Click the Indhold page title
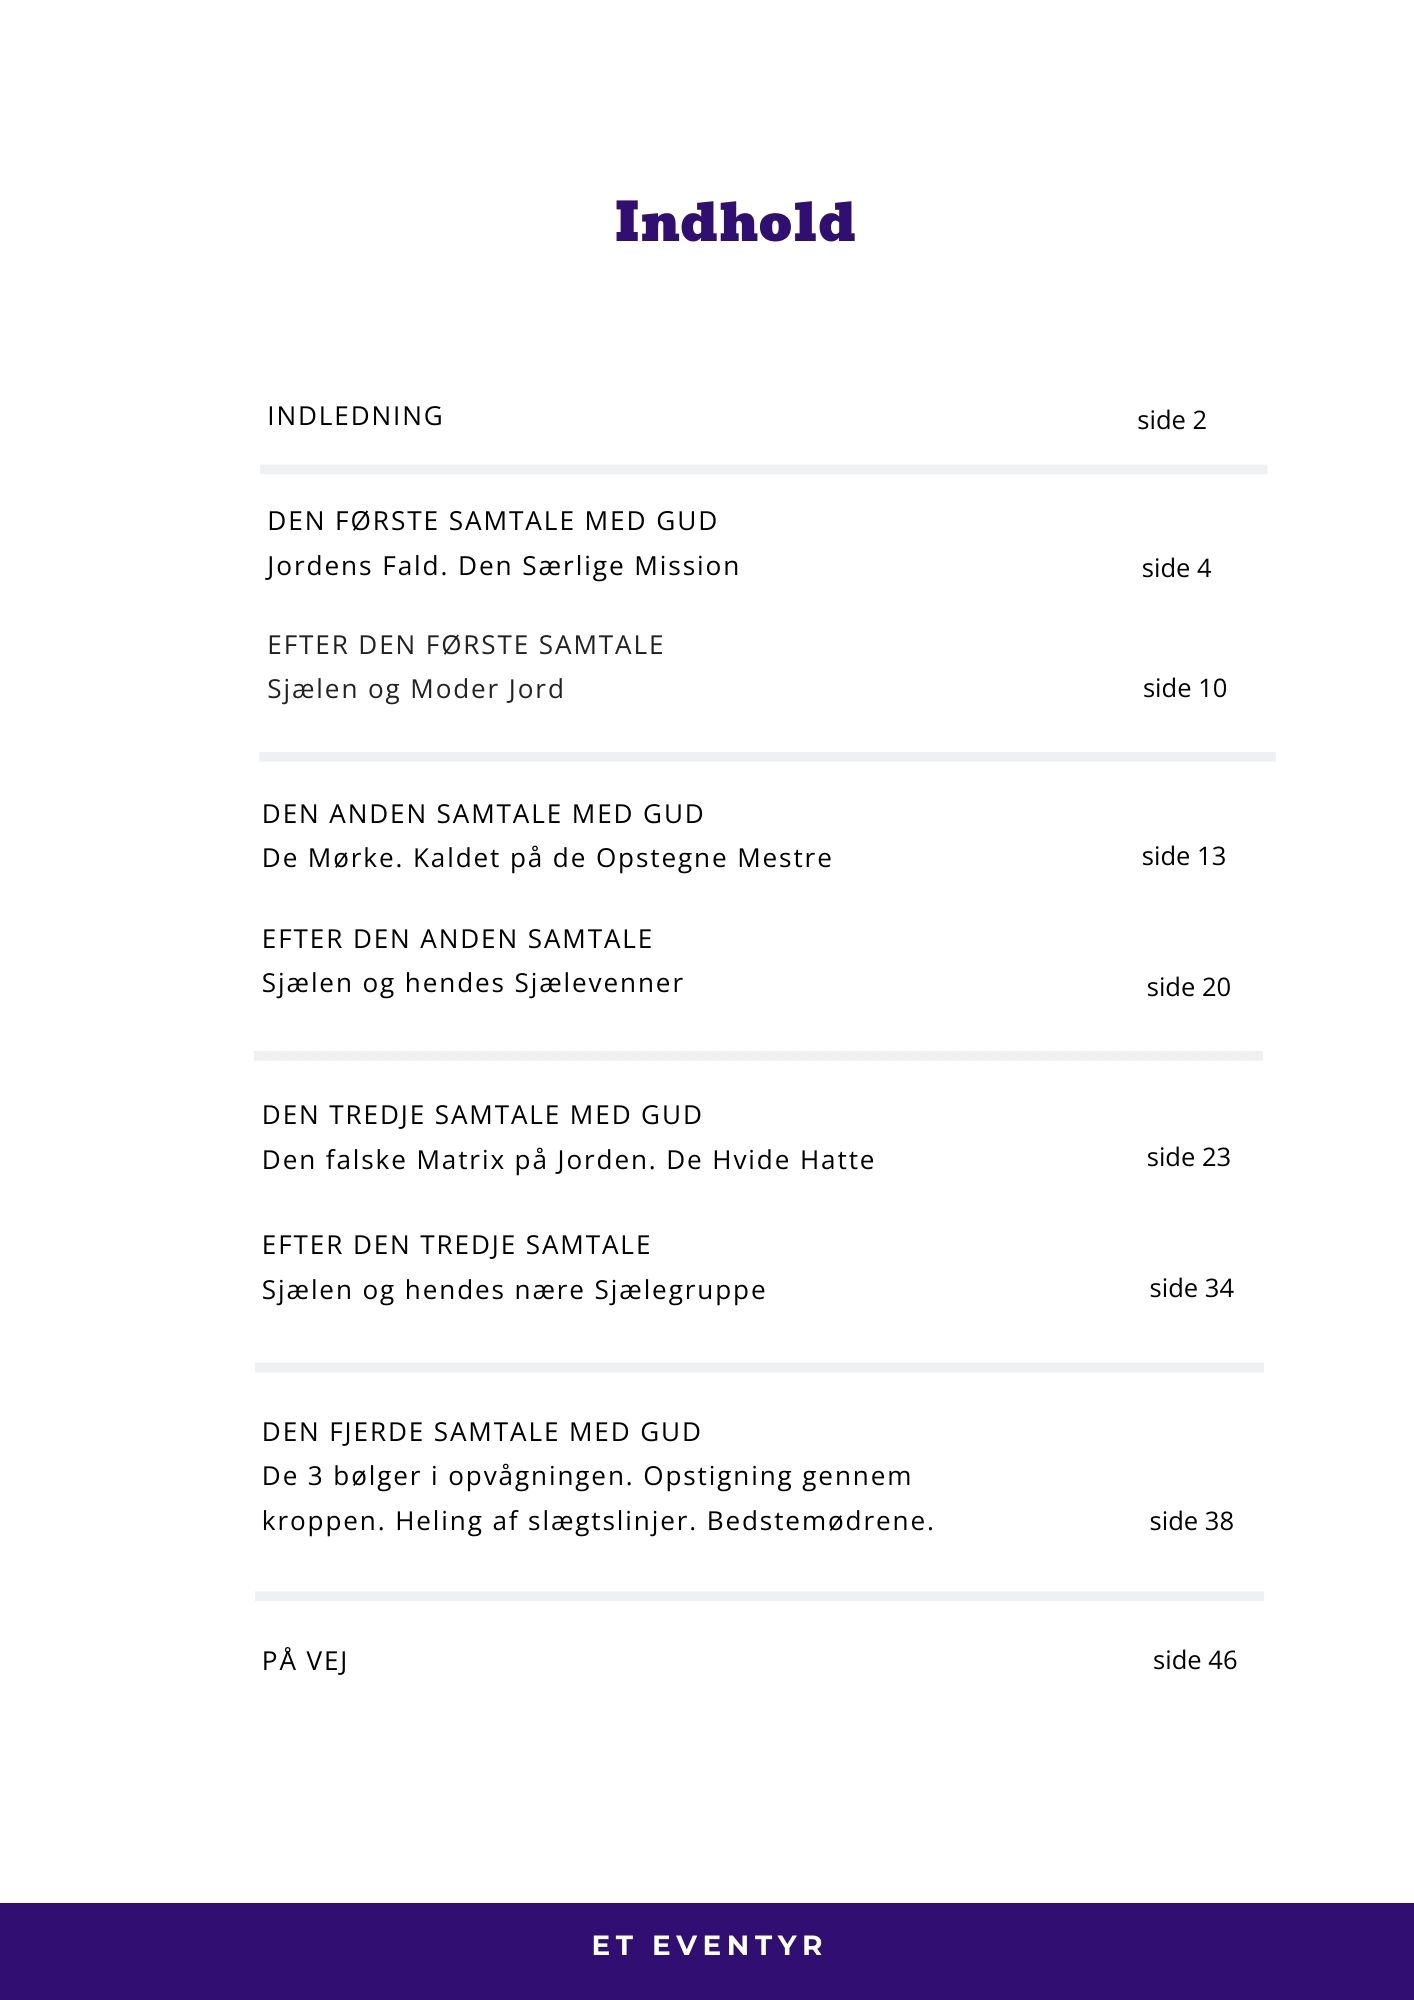Screen dimensions: 1414x2000 [735, 222]
